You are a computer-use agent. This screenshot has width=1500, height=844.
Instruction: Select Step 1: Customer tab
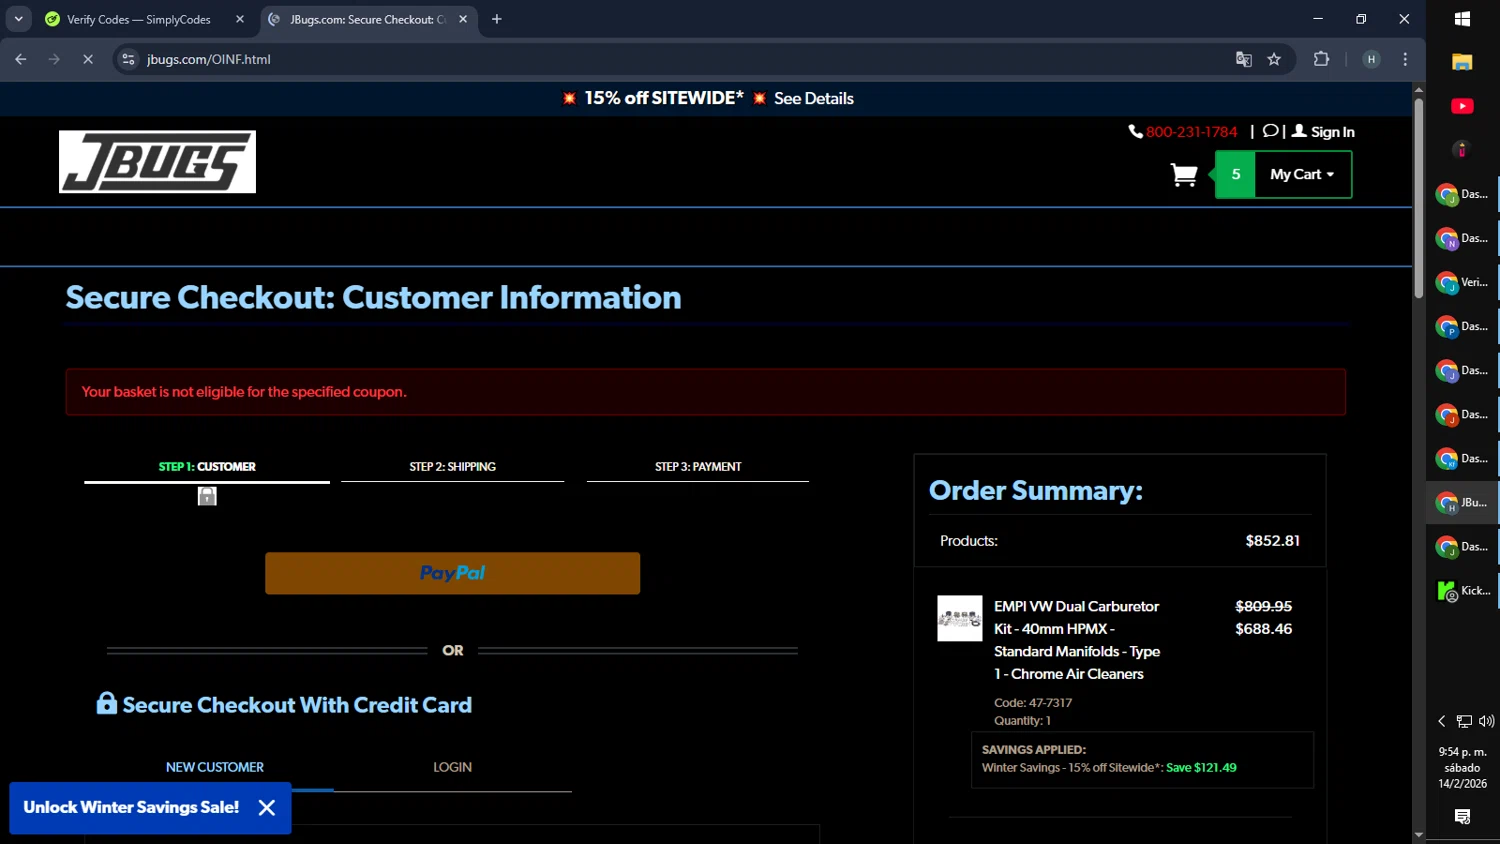click(207, 467)
